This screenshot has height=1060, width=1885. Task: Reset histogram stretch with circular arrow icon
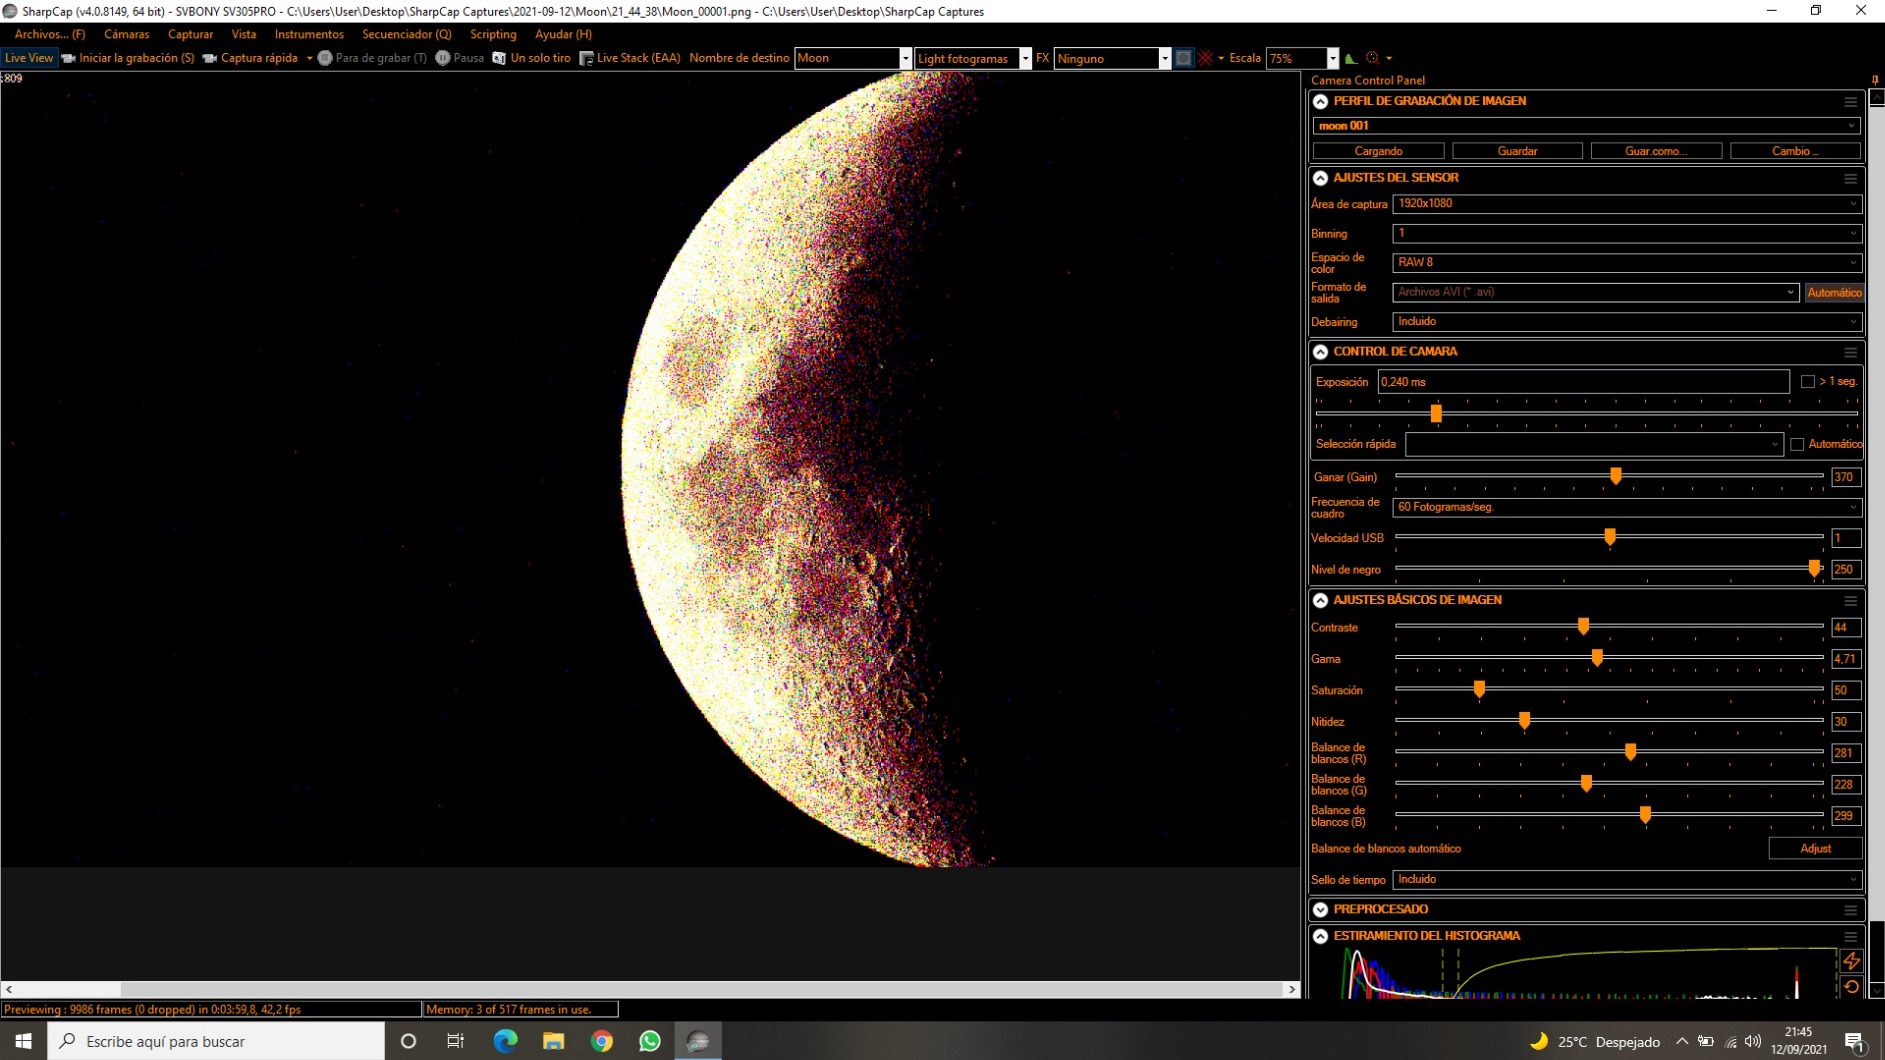(x=1851, y=987)
